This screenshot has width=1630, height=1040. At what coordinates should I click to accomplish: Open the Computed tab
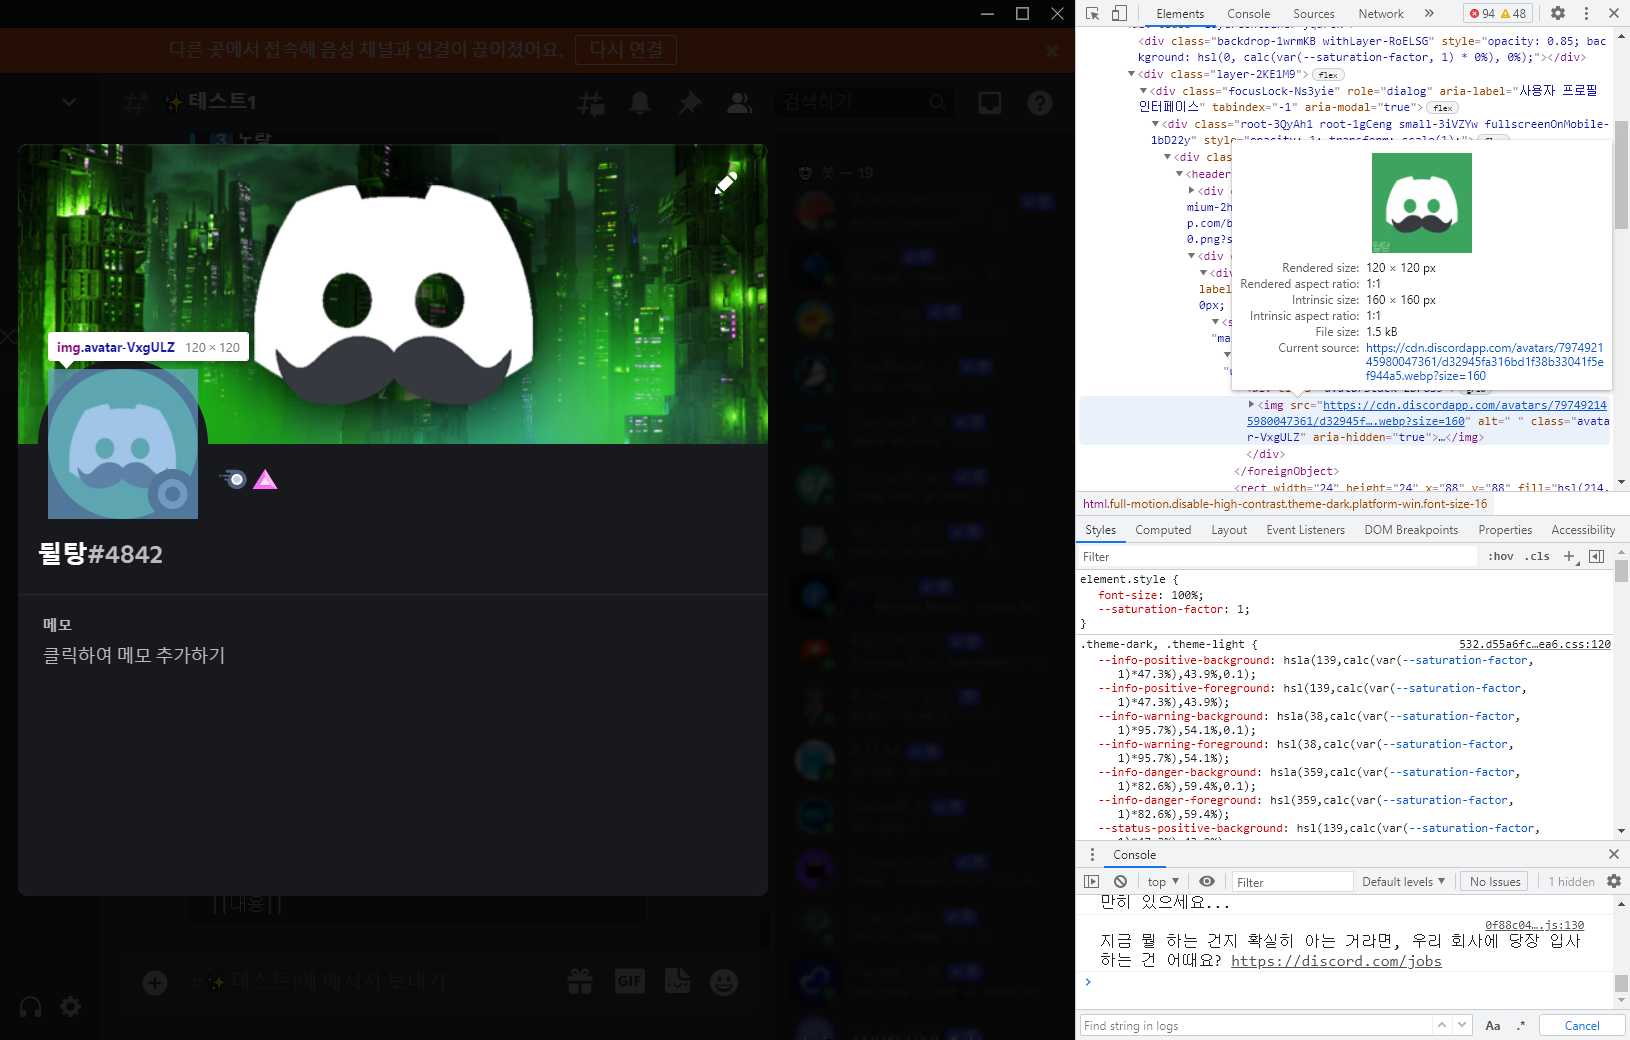1163,530
